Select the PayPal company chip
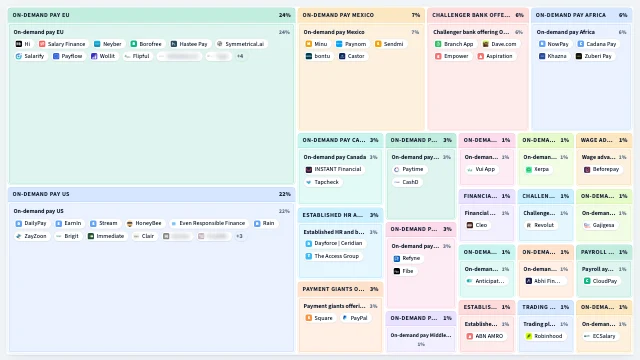This screenshot has height=360, width=640. [x=355, y=318]
